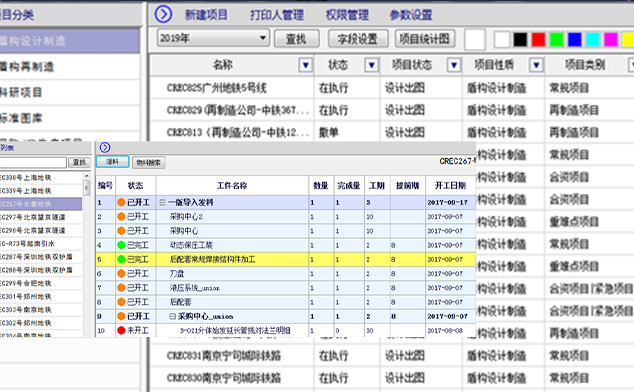The height and width of the screenshot is (392, 634).
Task: Select the R73号越南引水 project in the list
Action: [x=41, y=244]
